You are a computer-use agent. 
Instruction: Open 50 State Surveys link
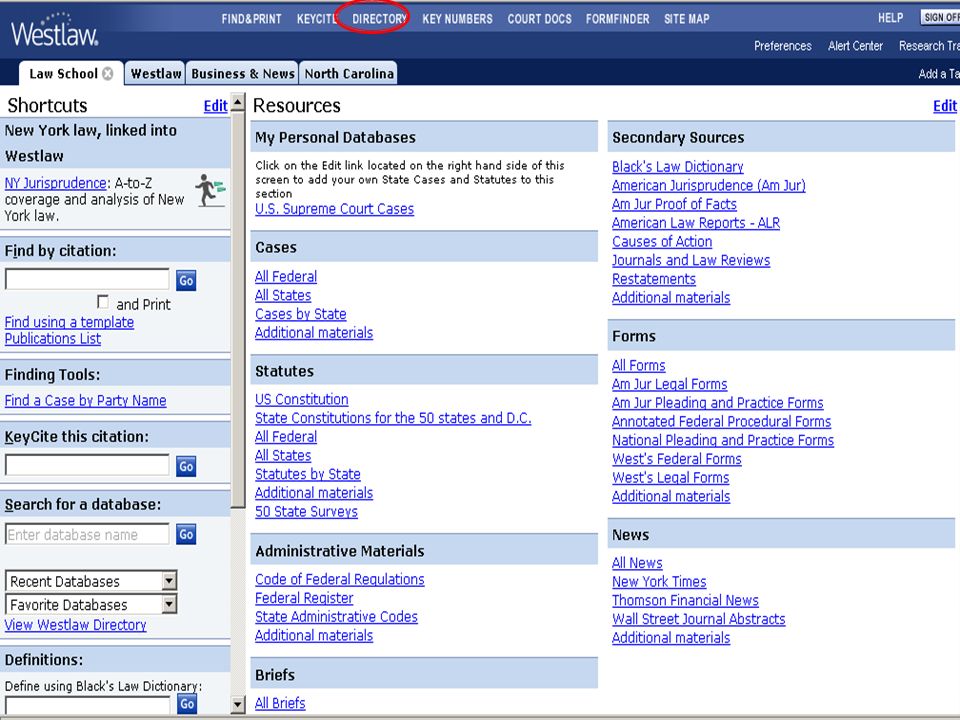tap(306, 512)
